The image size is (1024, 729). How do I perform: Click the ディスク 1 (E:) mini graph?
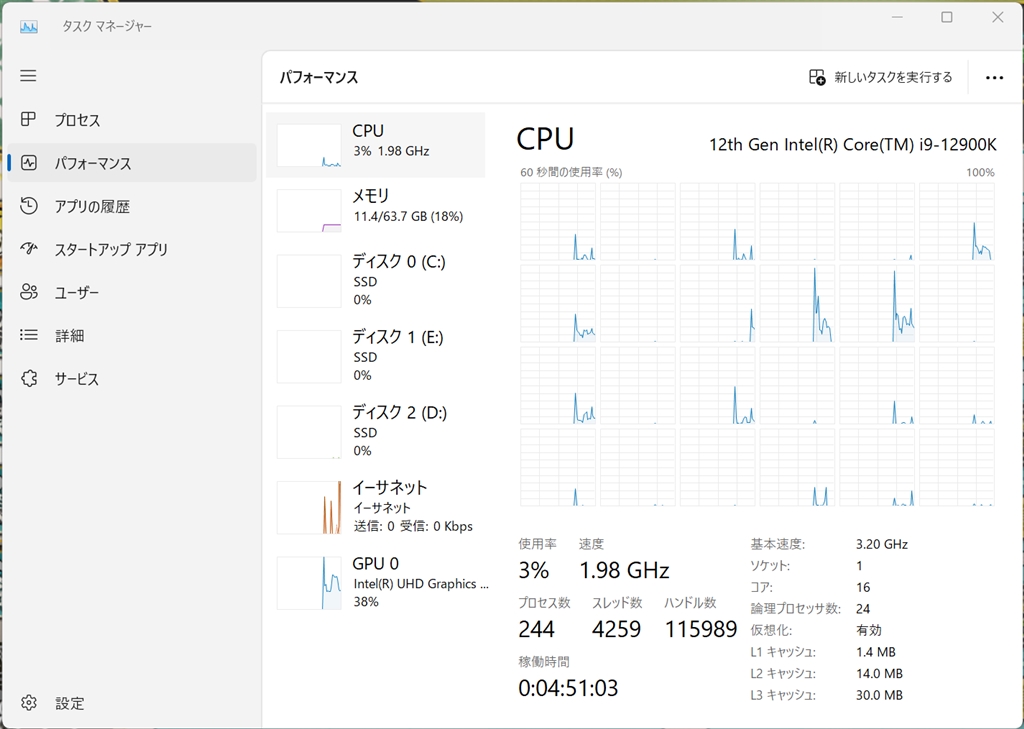[x=309, y=357]
